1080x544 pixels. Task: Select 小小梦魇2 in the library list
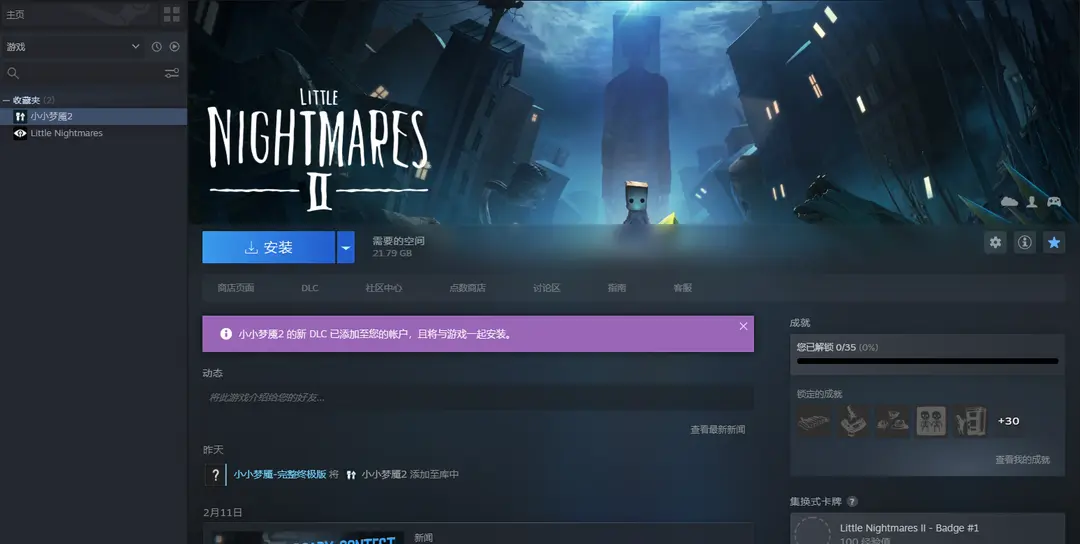click(x=93, y=116)
